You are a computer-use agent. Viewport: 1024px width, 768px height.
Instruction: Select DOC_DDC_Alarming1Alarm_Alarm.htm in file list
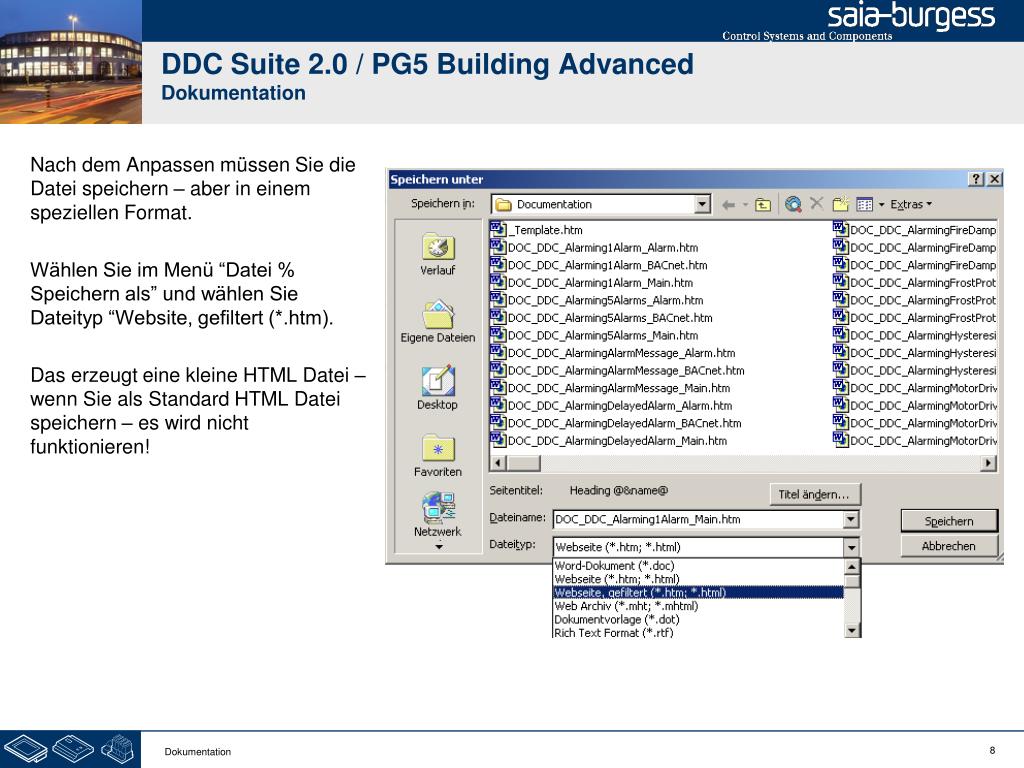tap(594, 248)
